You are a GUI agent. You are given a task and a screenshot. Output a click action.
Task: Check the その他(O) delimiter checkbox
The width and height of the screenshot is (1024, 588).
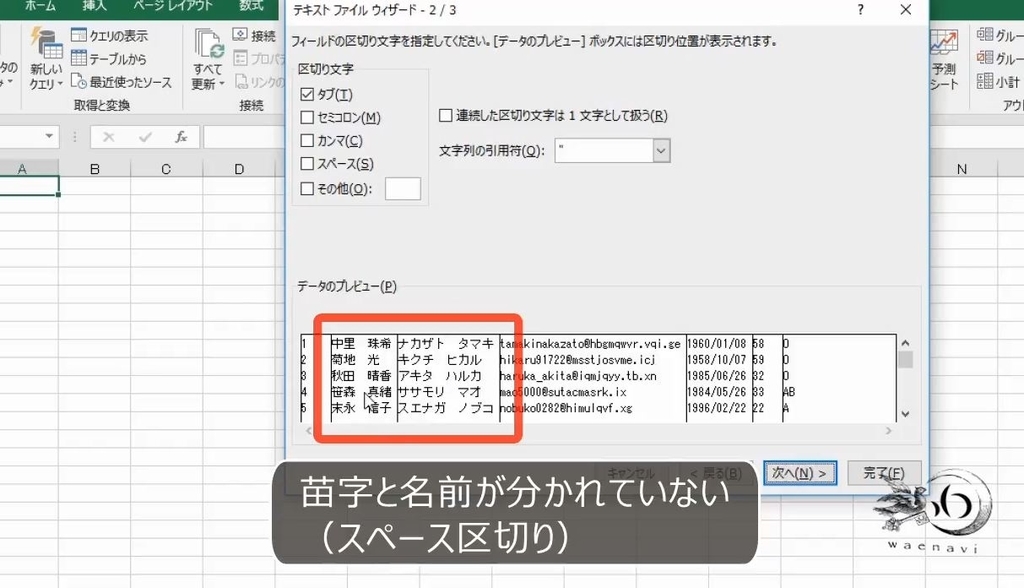307,189
